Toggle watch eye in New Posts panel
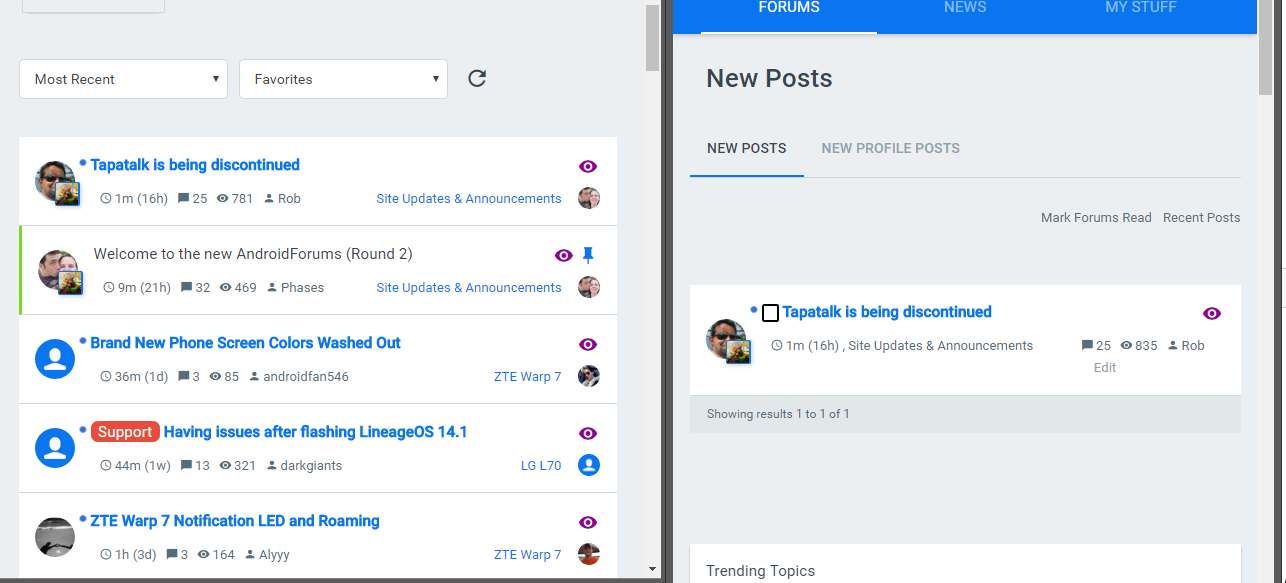Screen dimensions: 1286x583 click(x=1212, y=313)
